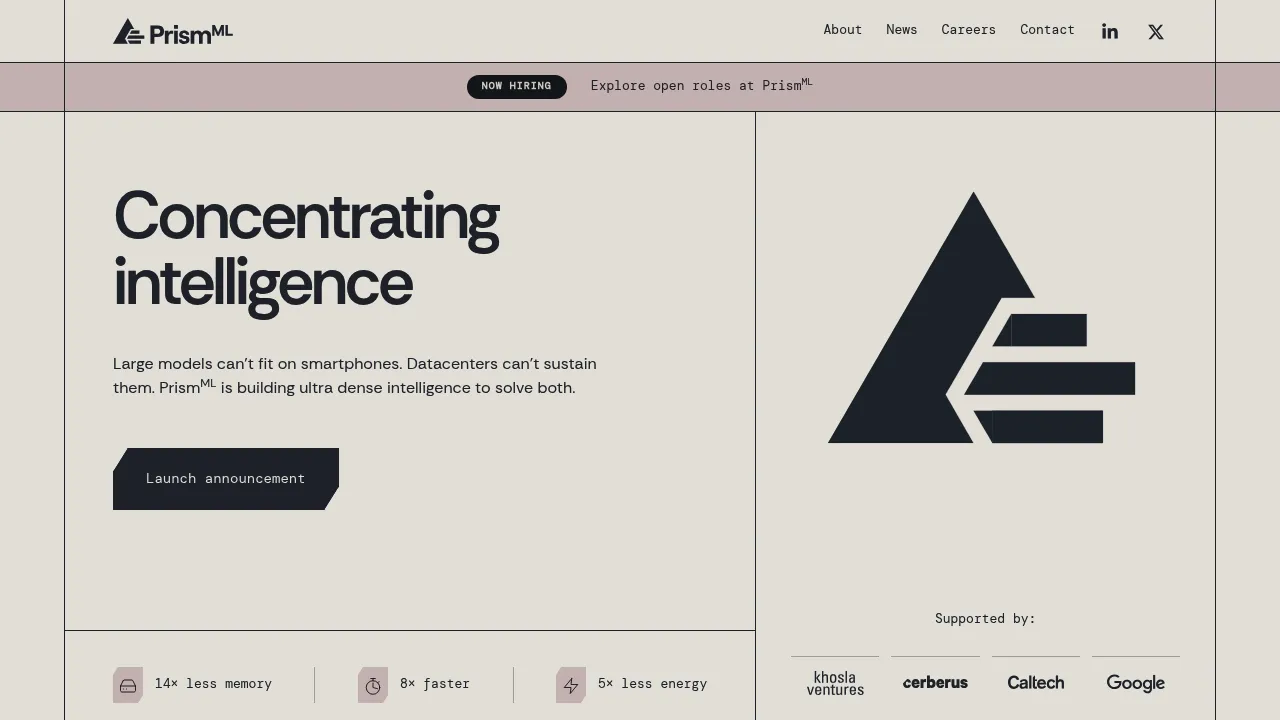Image resolution: width=1280 pixels, height=720 pixels.
Task: Click the 8× faster text
Action: [435, 684]
